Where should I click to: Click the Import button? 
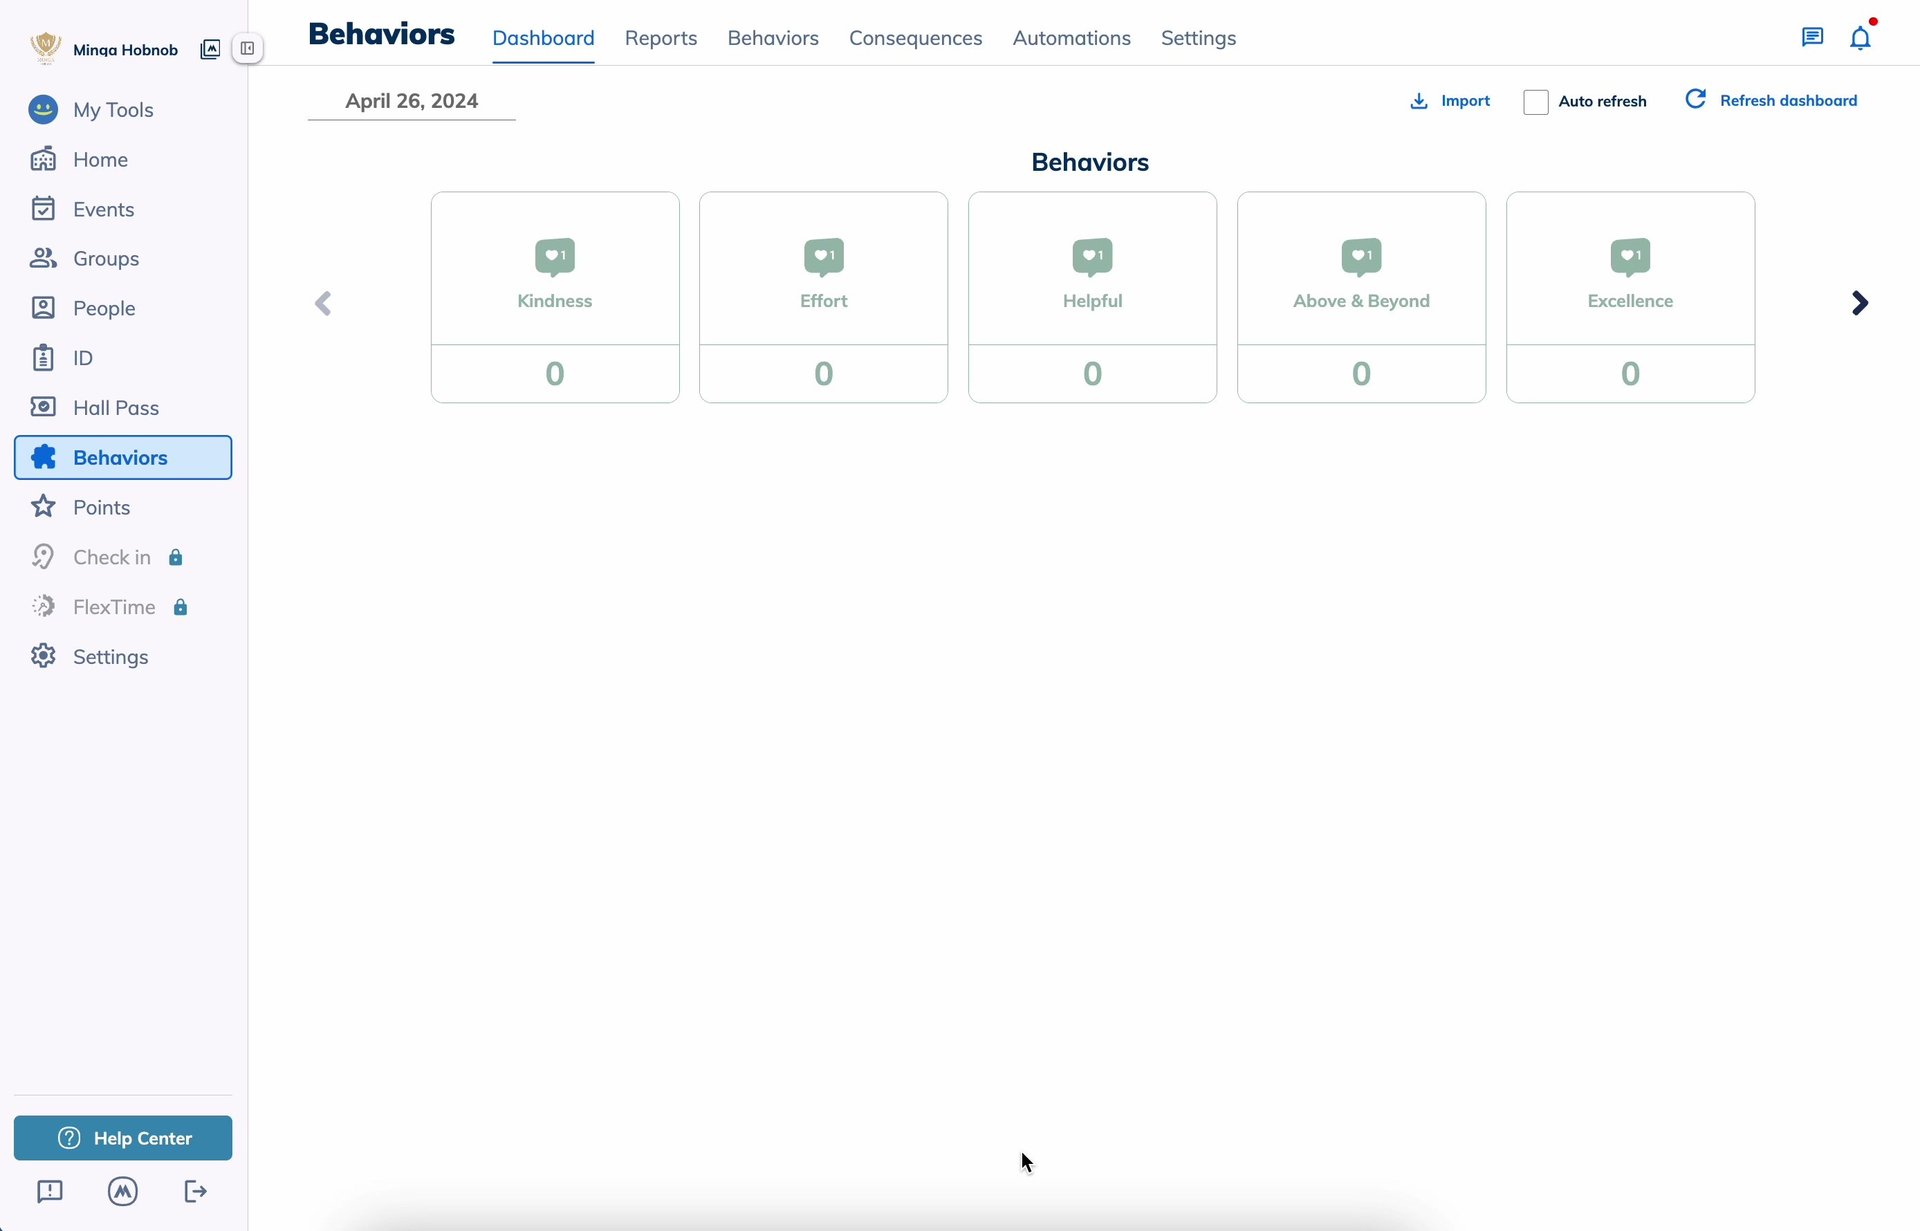pyautogui.click(x=1450, y=101)
